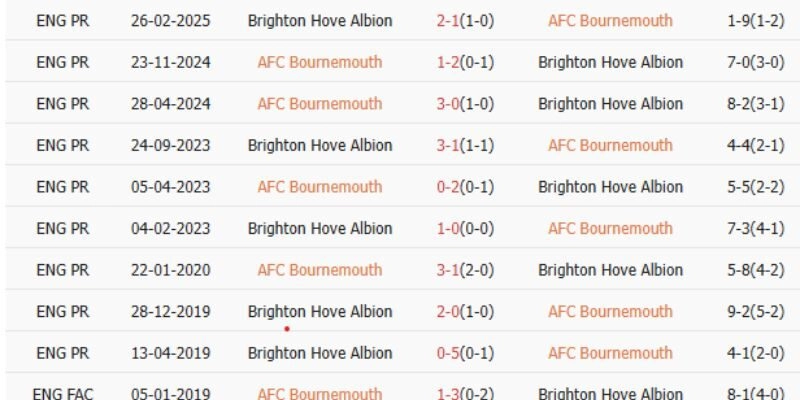Select the ENG FAC competition label

coord(62,393)
